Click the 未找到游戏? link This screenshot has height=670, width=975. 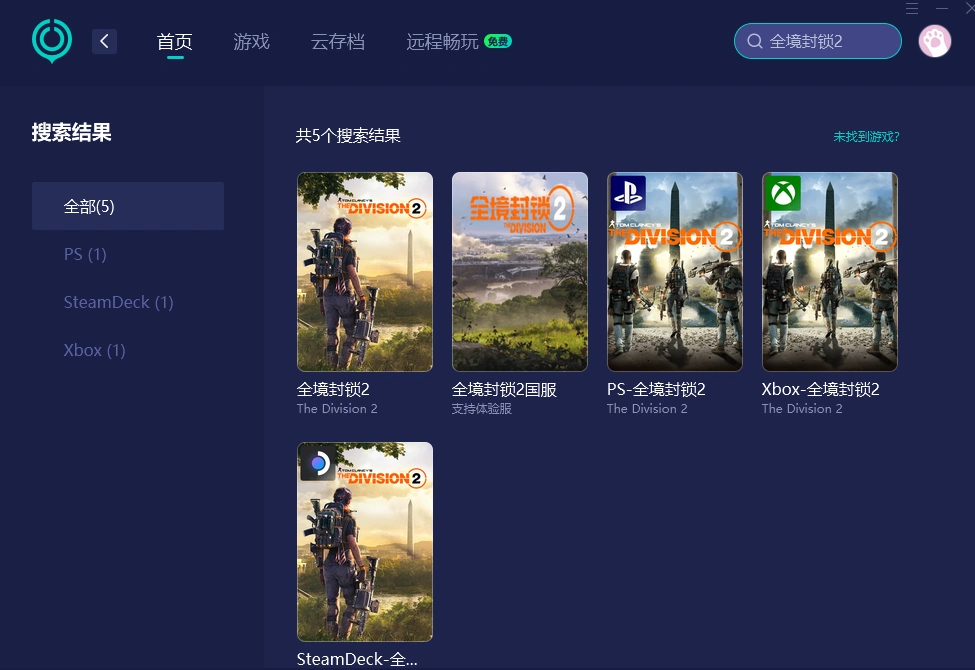[866, 136]
